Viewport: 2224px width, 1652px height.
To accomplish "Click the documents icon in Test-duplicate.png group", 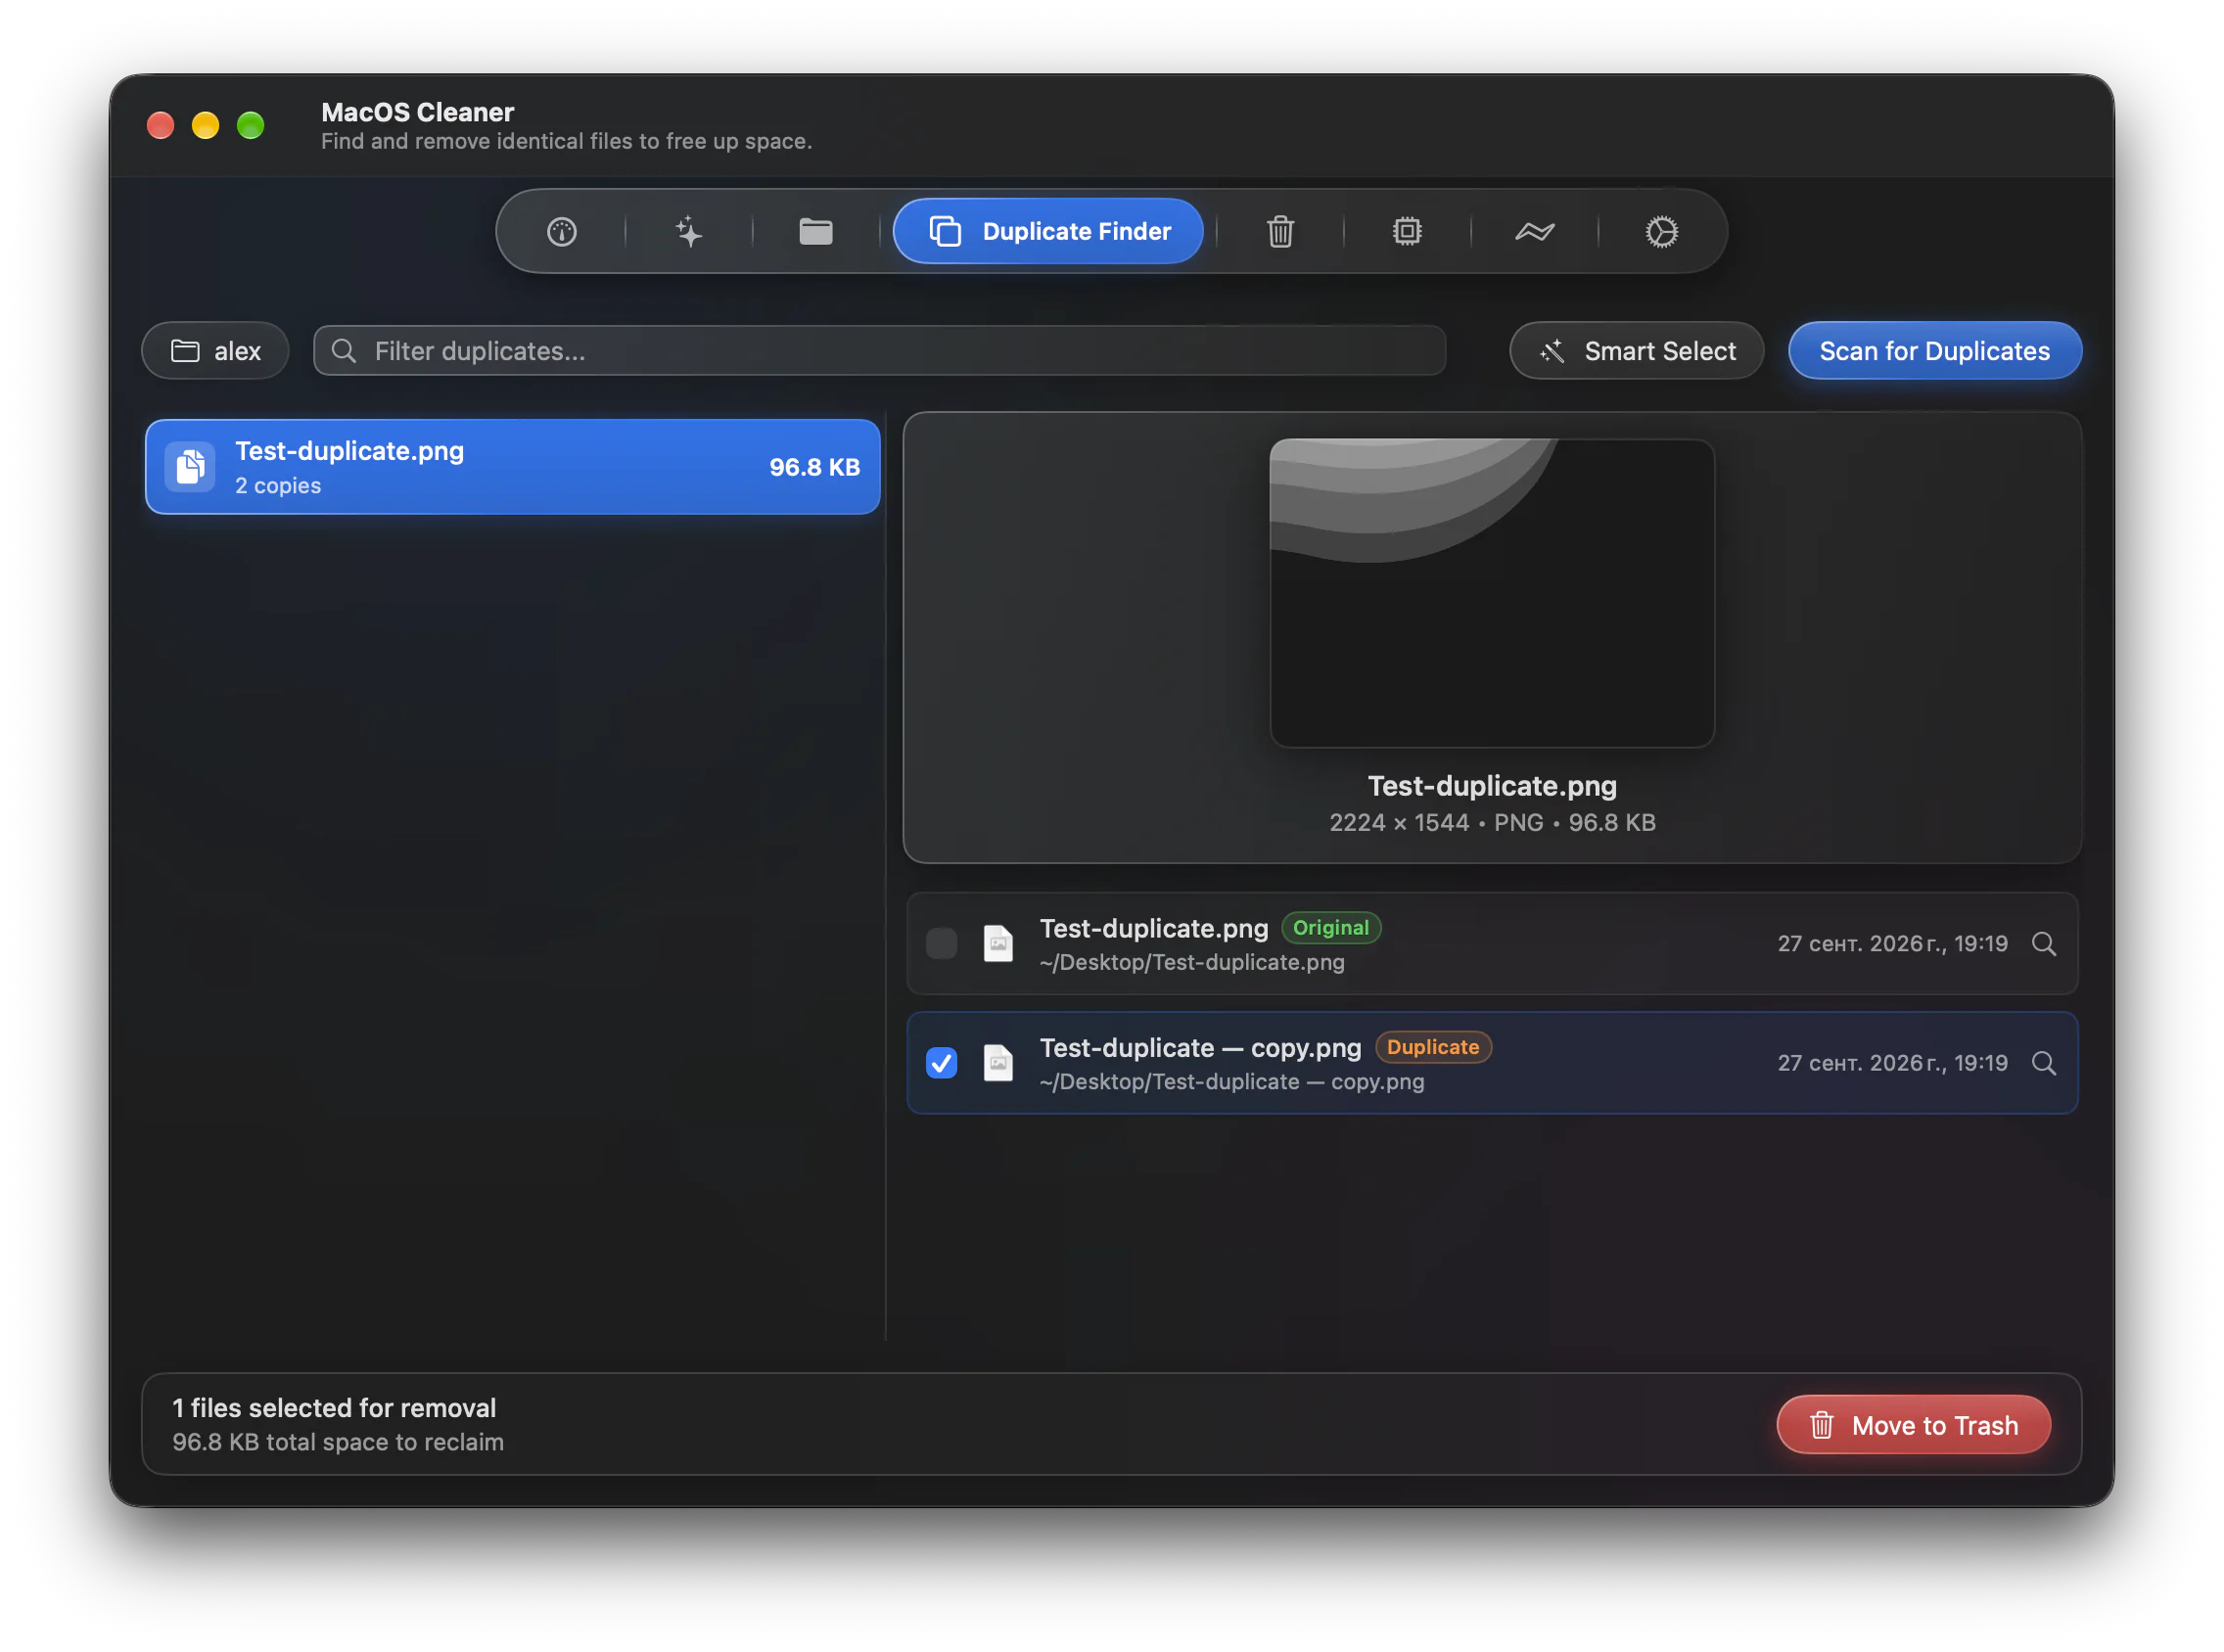I will (x=190, y=467).
